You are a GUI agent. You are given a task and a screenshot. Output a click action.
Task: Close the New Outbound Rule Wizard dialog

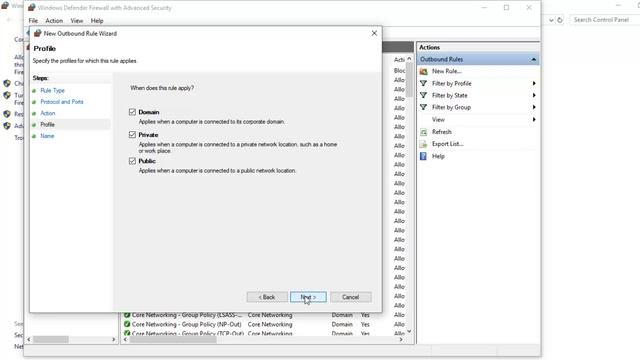(x=374, y=33)
